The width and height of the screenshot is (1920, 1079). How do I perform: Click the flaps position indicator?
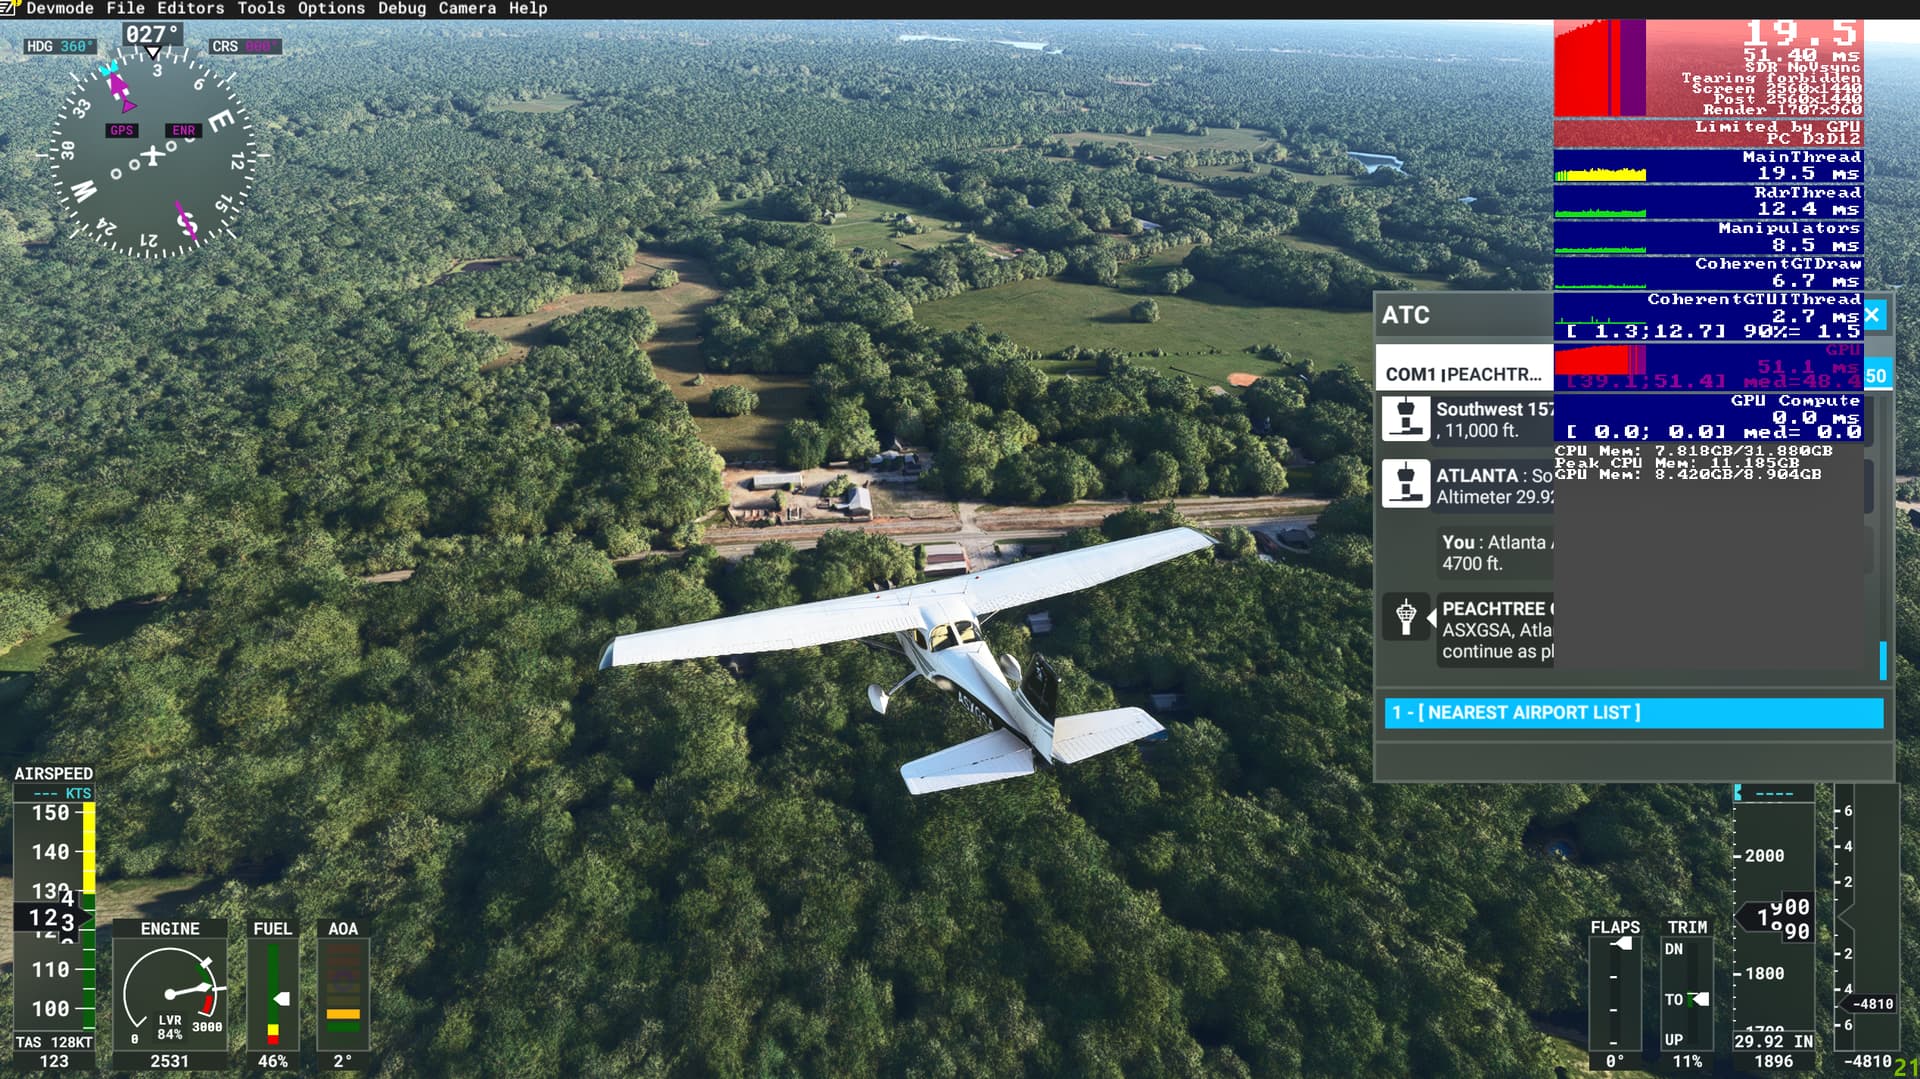pyautogui.click(x=1623, y=944)
